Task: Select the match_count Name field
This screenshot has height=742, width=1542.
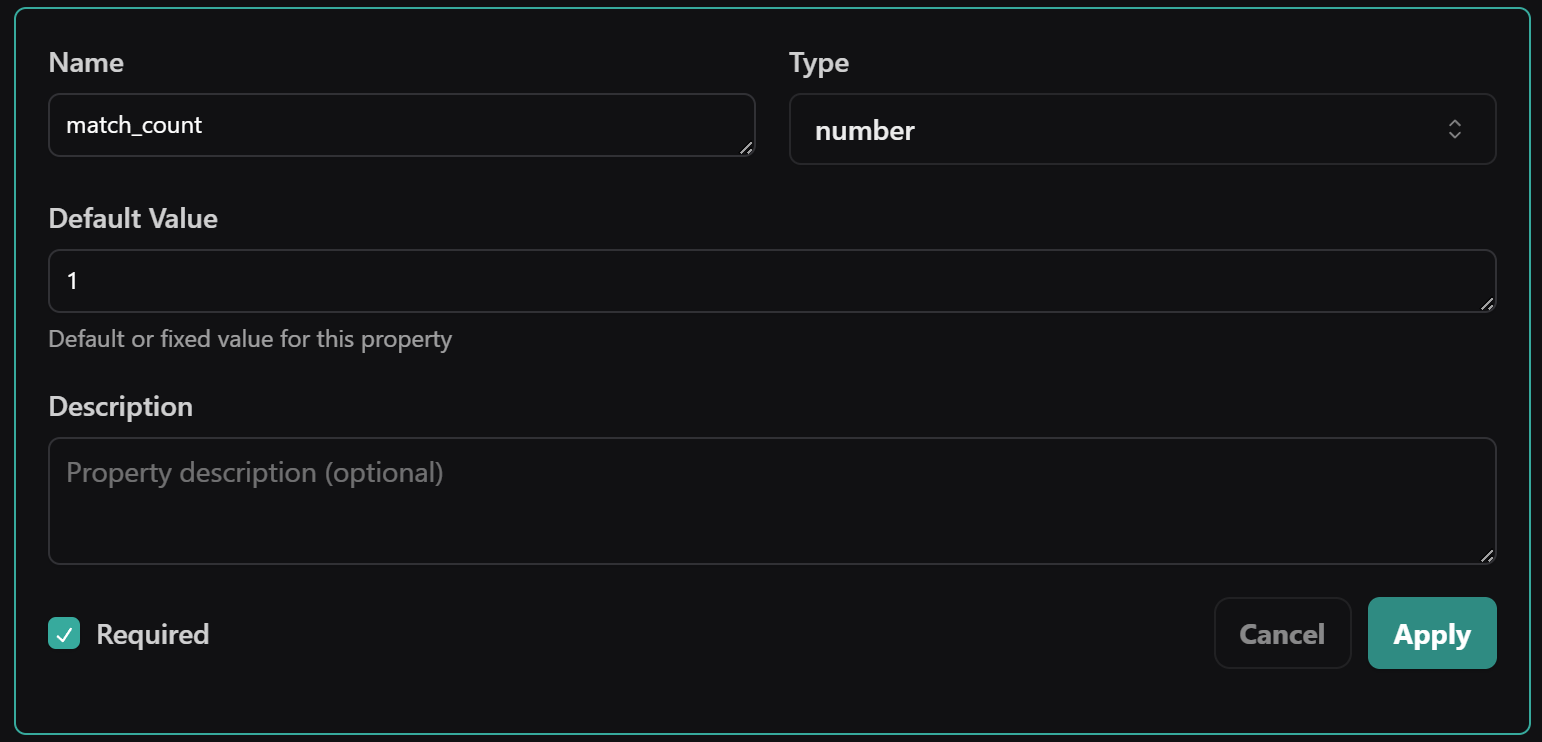Action: pos(400,125)
